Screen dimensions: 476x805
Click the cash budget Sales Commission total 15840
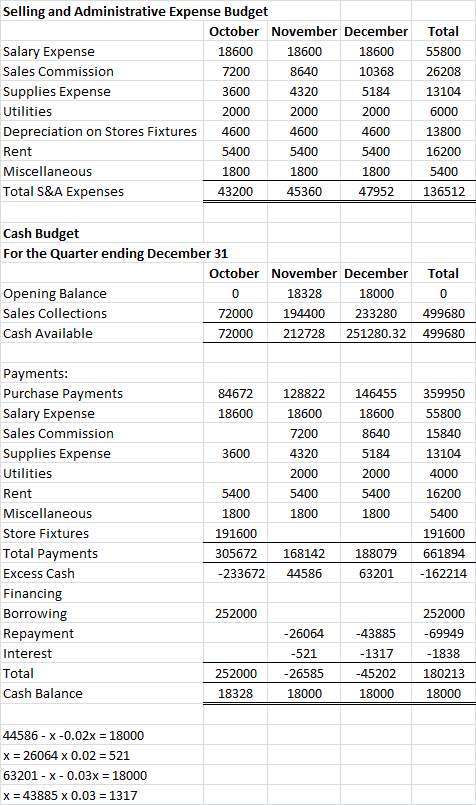(x=443, y=434)
